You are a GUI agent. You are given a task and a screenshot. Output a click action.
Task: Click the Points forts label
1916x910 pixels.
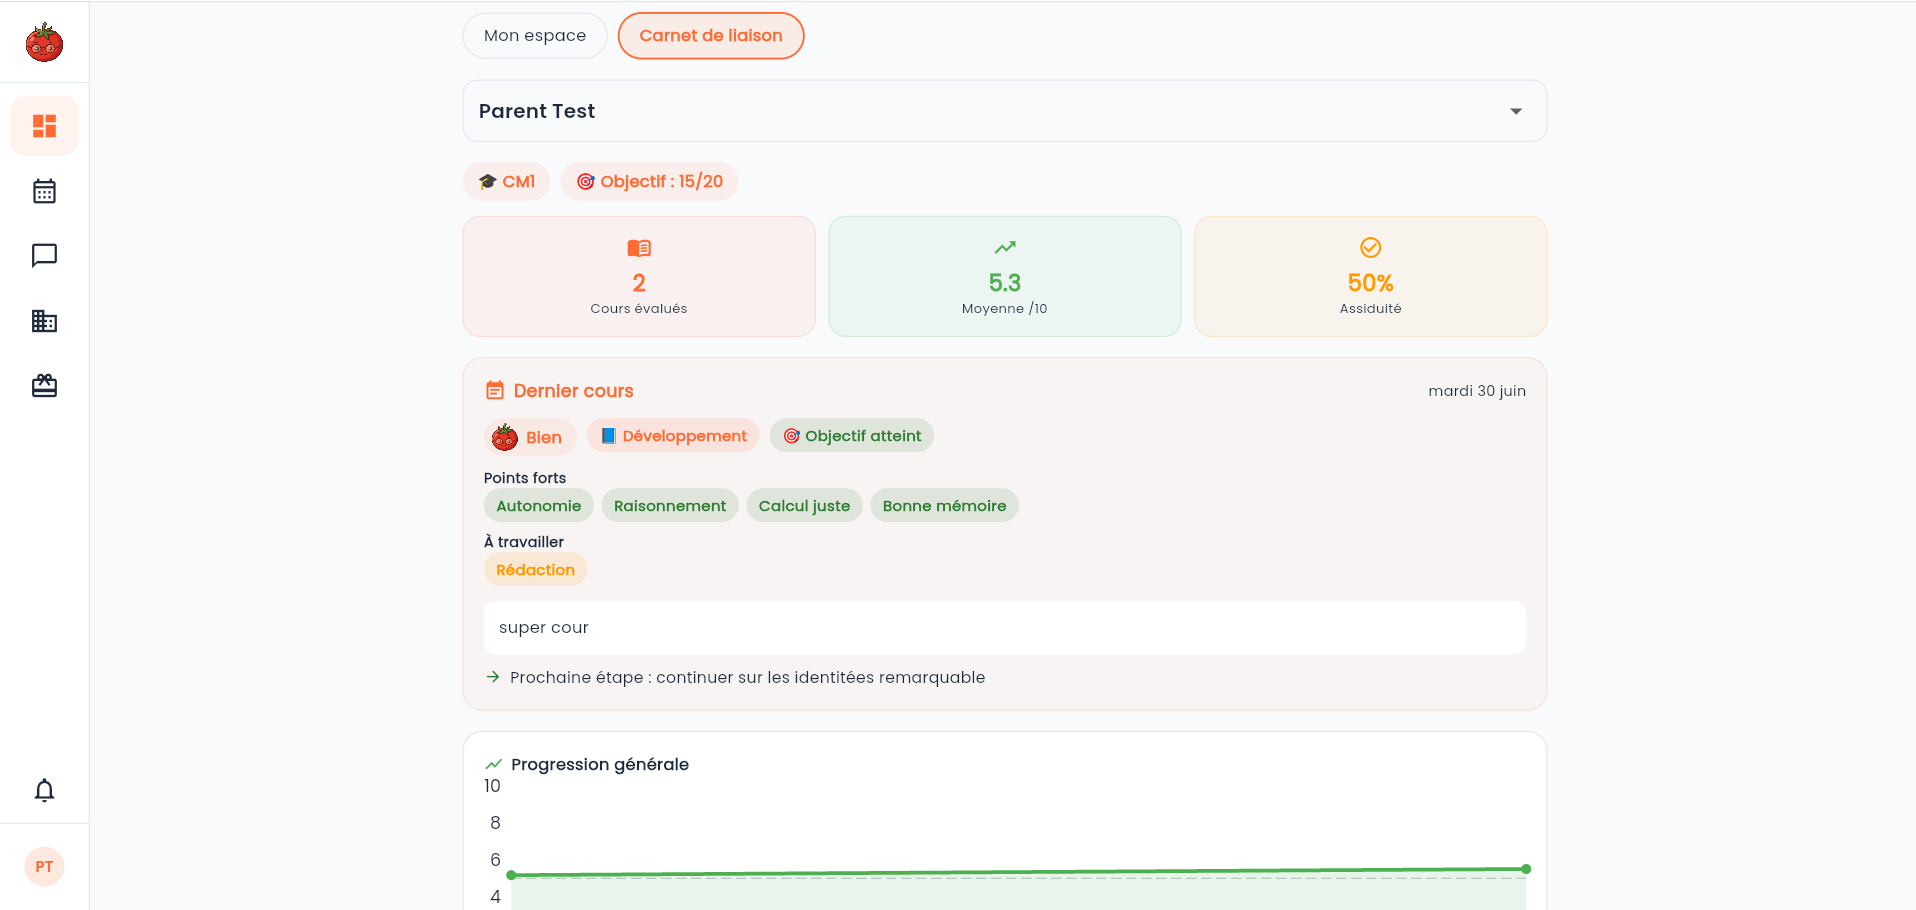pyautogui.click(x=525, y=478)
